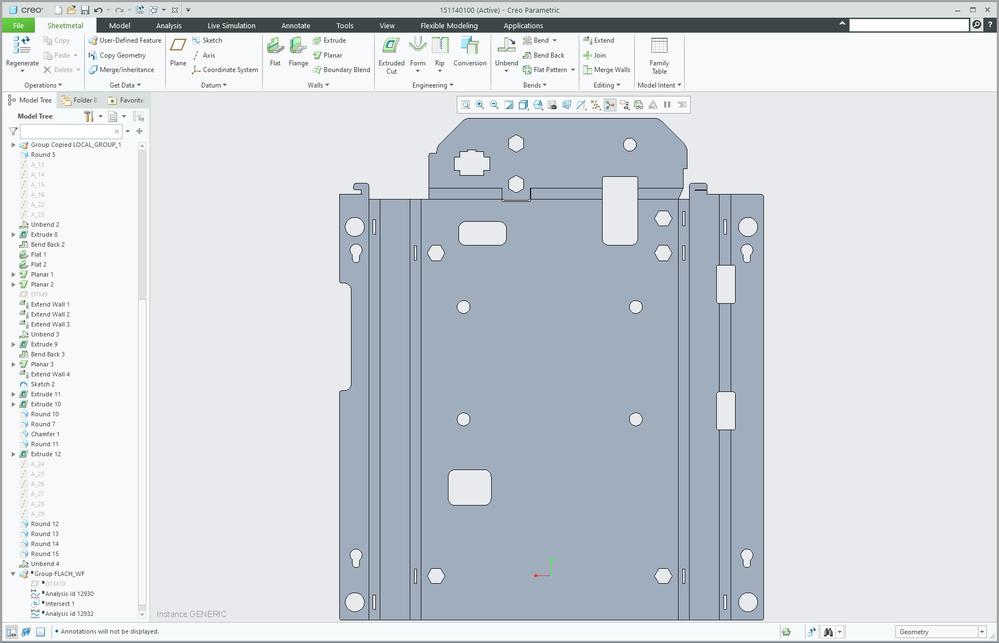Toggle the pause simulation button in graphics toolbar

[x=667, y=104]
